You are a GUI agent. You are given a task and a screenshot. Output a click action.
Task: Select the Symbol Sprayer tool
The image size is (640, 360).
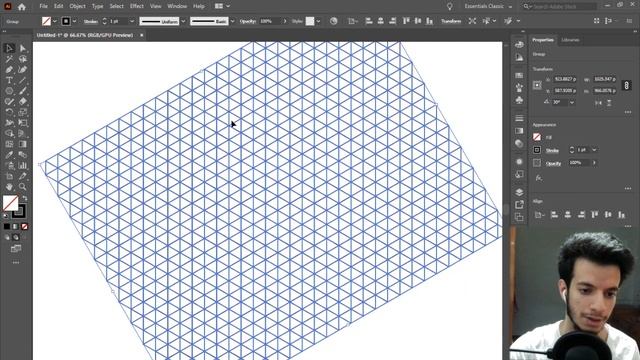(x=9, y=166)
